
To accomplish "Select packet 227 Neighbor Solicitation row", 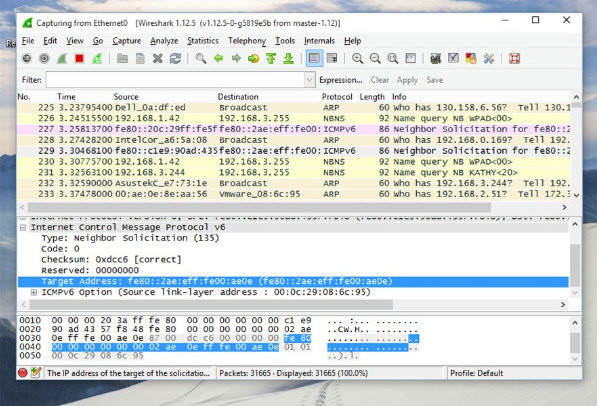I will [x=294, y=129].
